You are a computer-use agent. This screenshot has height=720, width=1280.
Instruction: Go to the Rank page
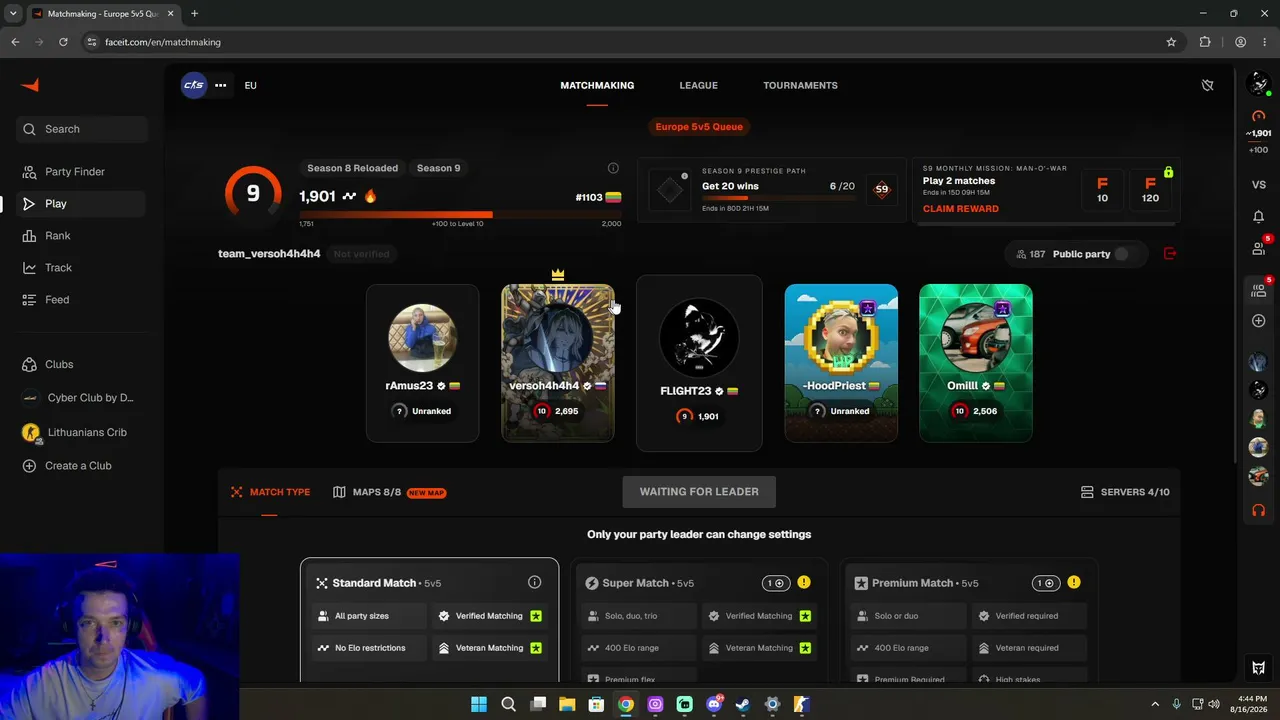82,236
